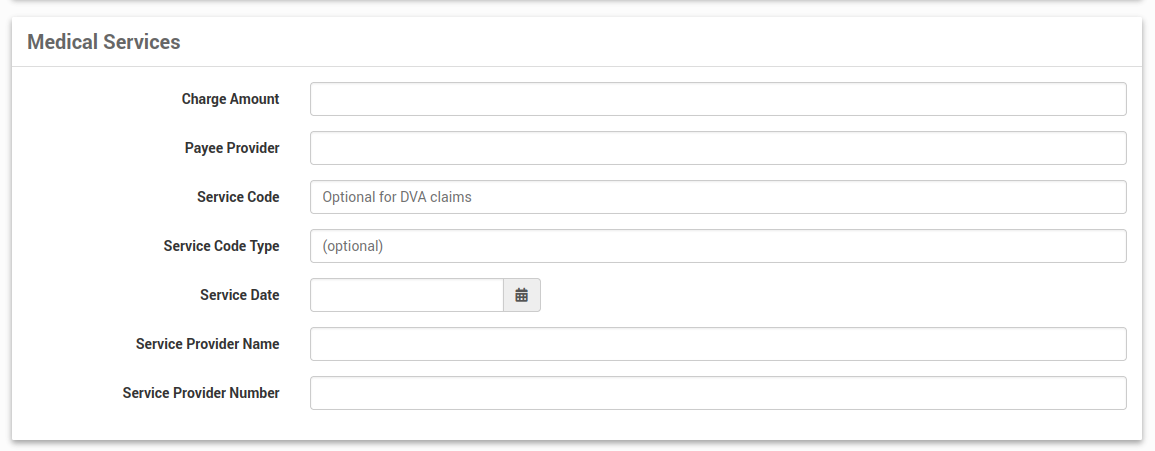Focus the Payee Provider text box

pyautogui.click(x=718, y=148)
